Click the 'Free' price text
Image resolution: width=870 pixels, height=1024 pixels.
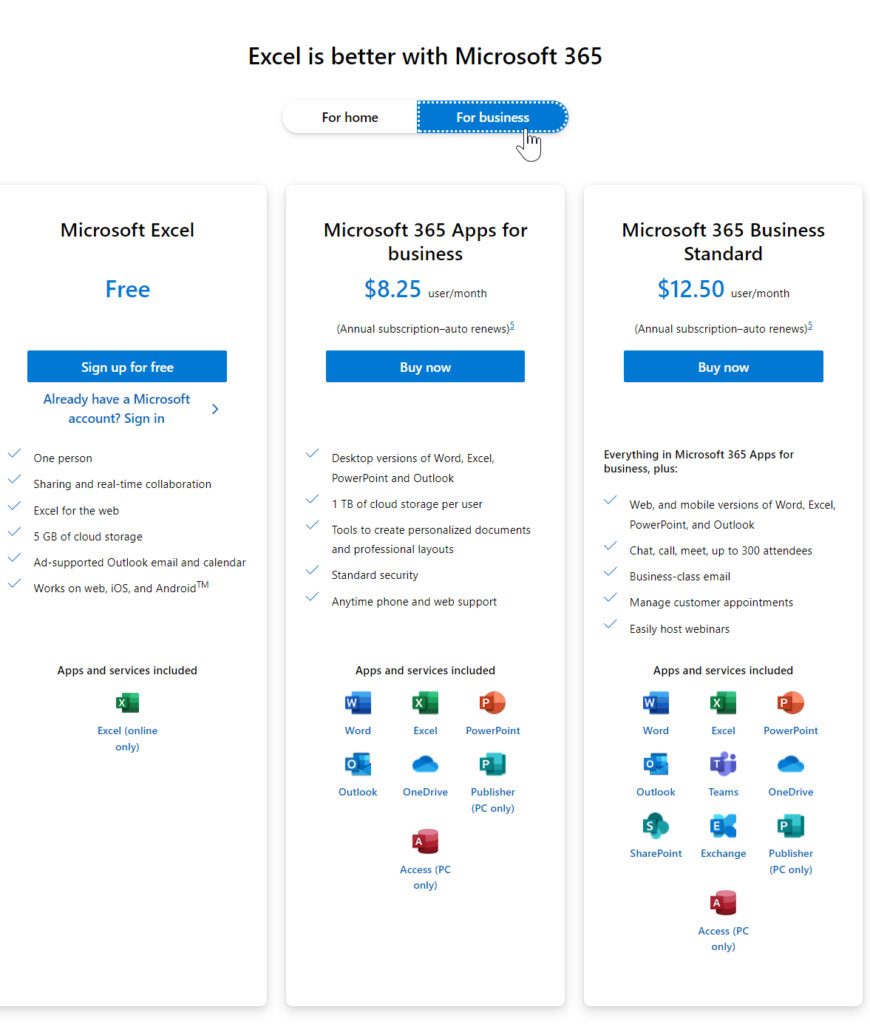point(127,289)
